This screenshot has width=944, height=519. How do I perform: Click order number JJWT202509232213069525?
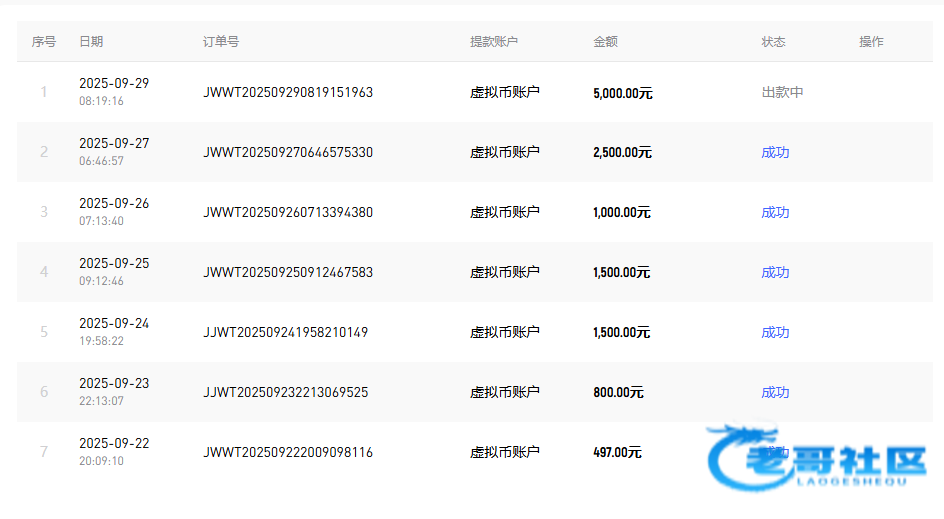click(285, 392)
